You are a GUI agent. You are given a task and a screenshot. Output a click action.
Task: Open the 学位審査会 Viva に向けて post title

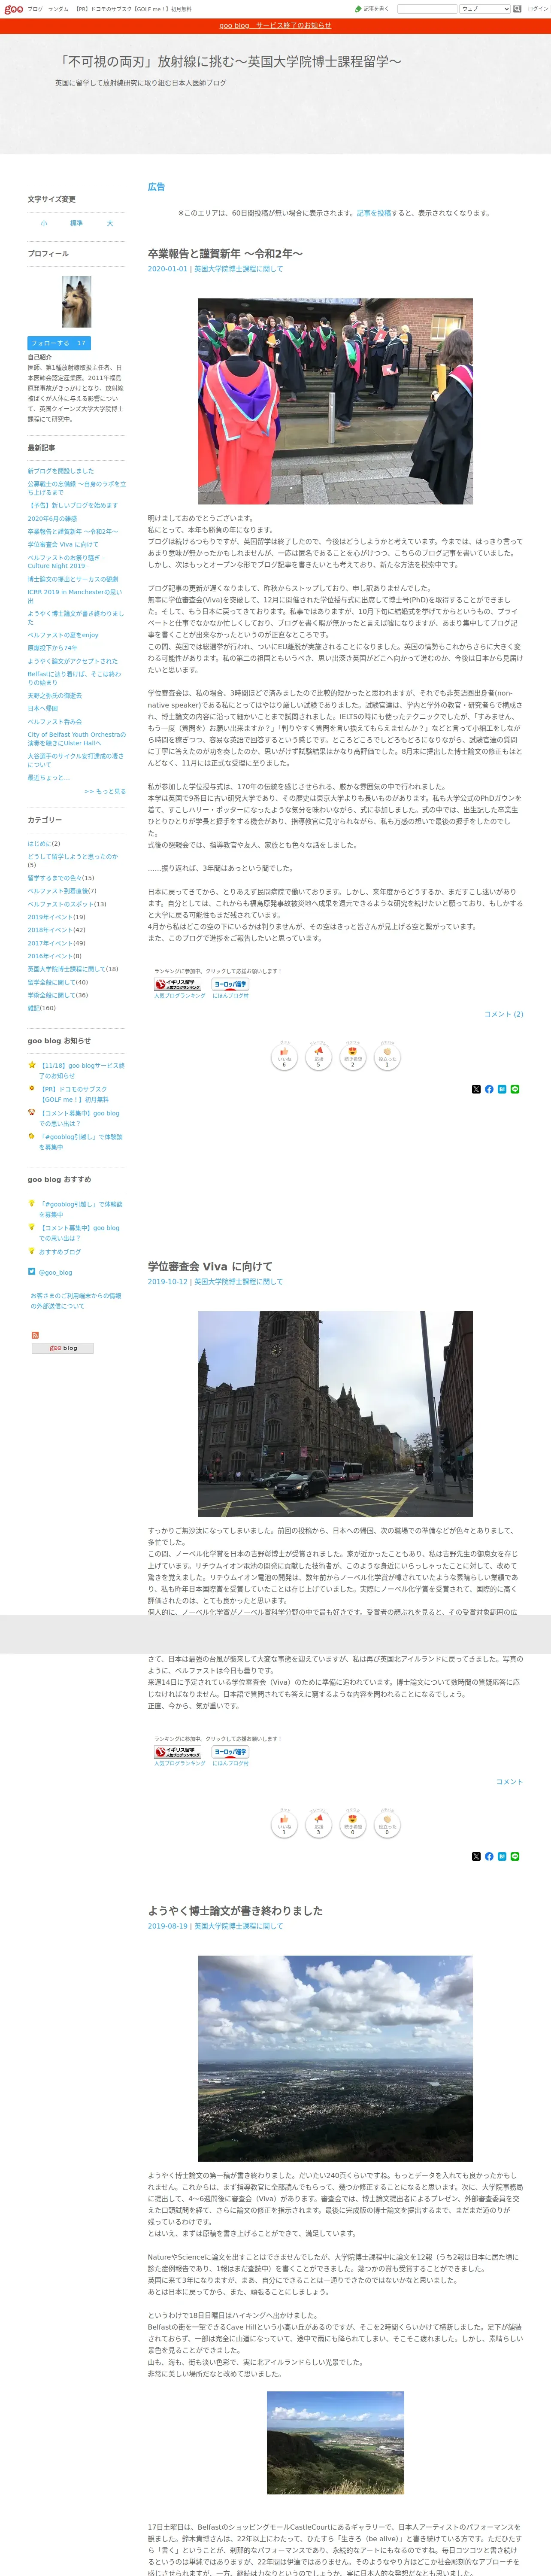[210, 1267]
